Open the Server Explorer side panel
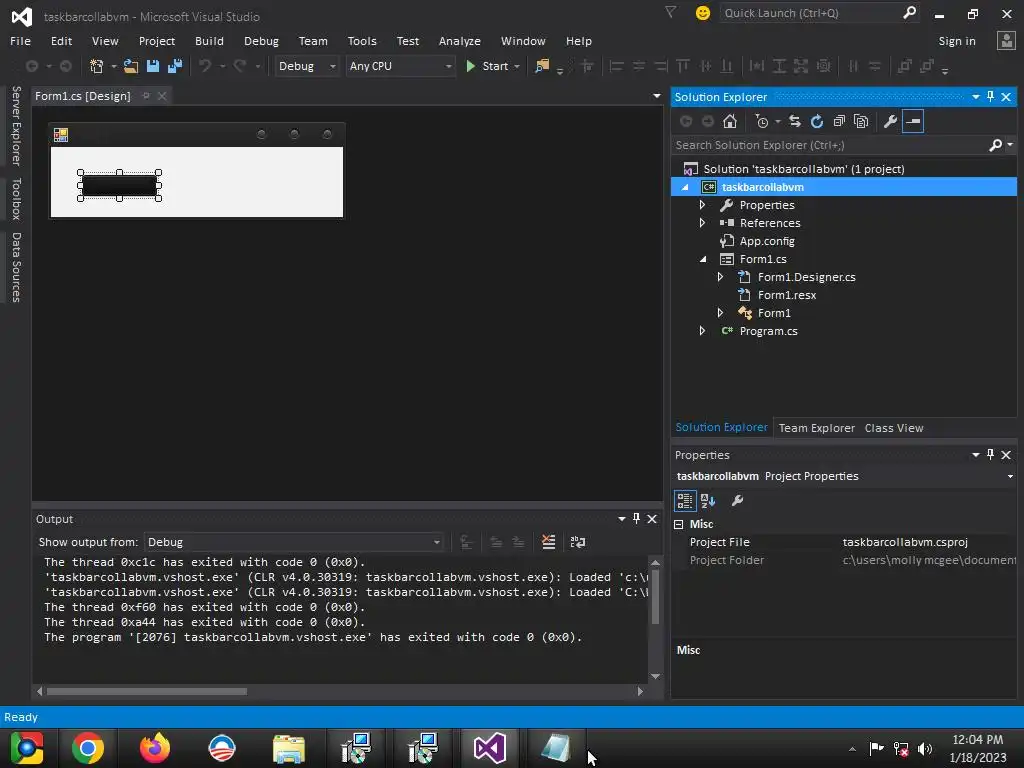 click(x=16, y=125)
